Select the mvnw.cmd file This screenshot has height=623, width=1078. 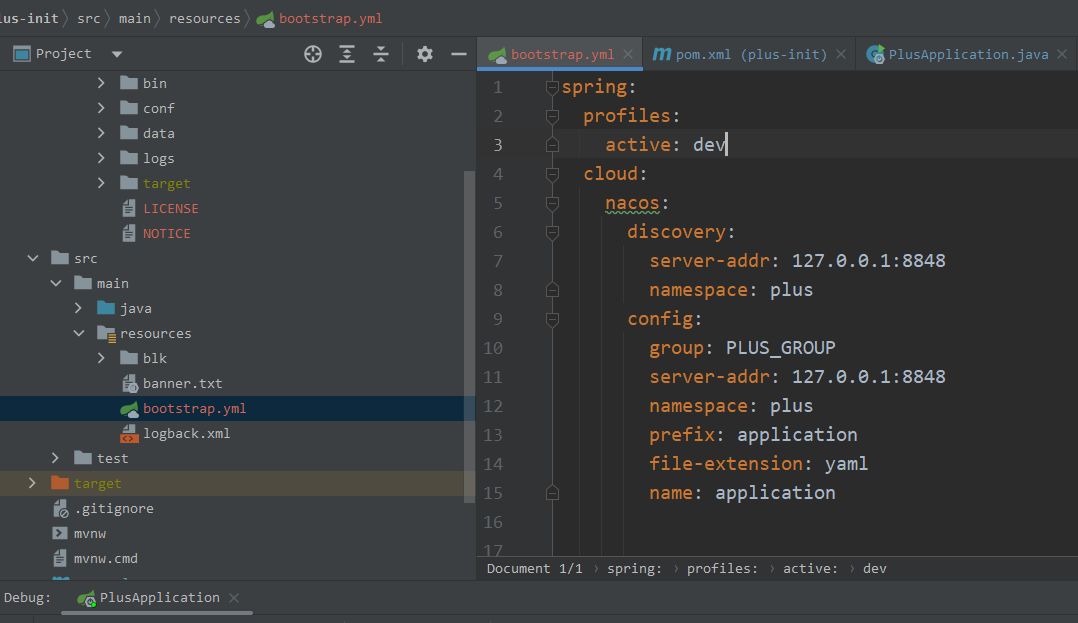coord(105,558)
